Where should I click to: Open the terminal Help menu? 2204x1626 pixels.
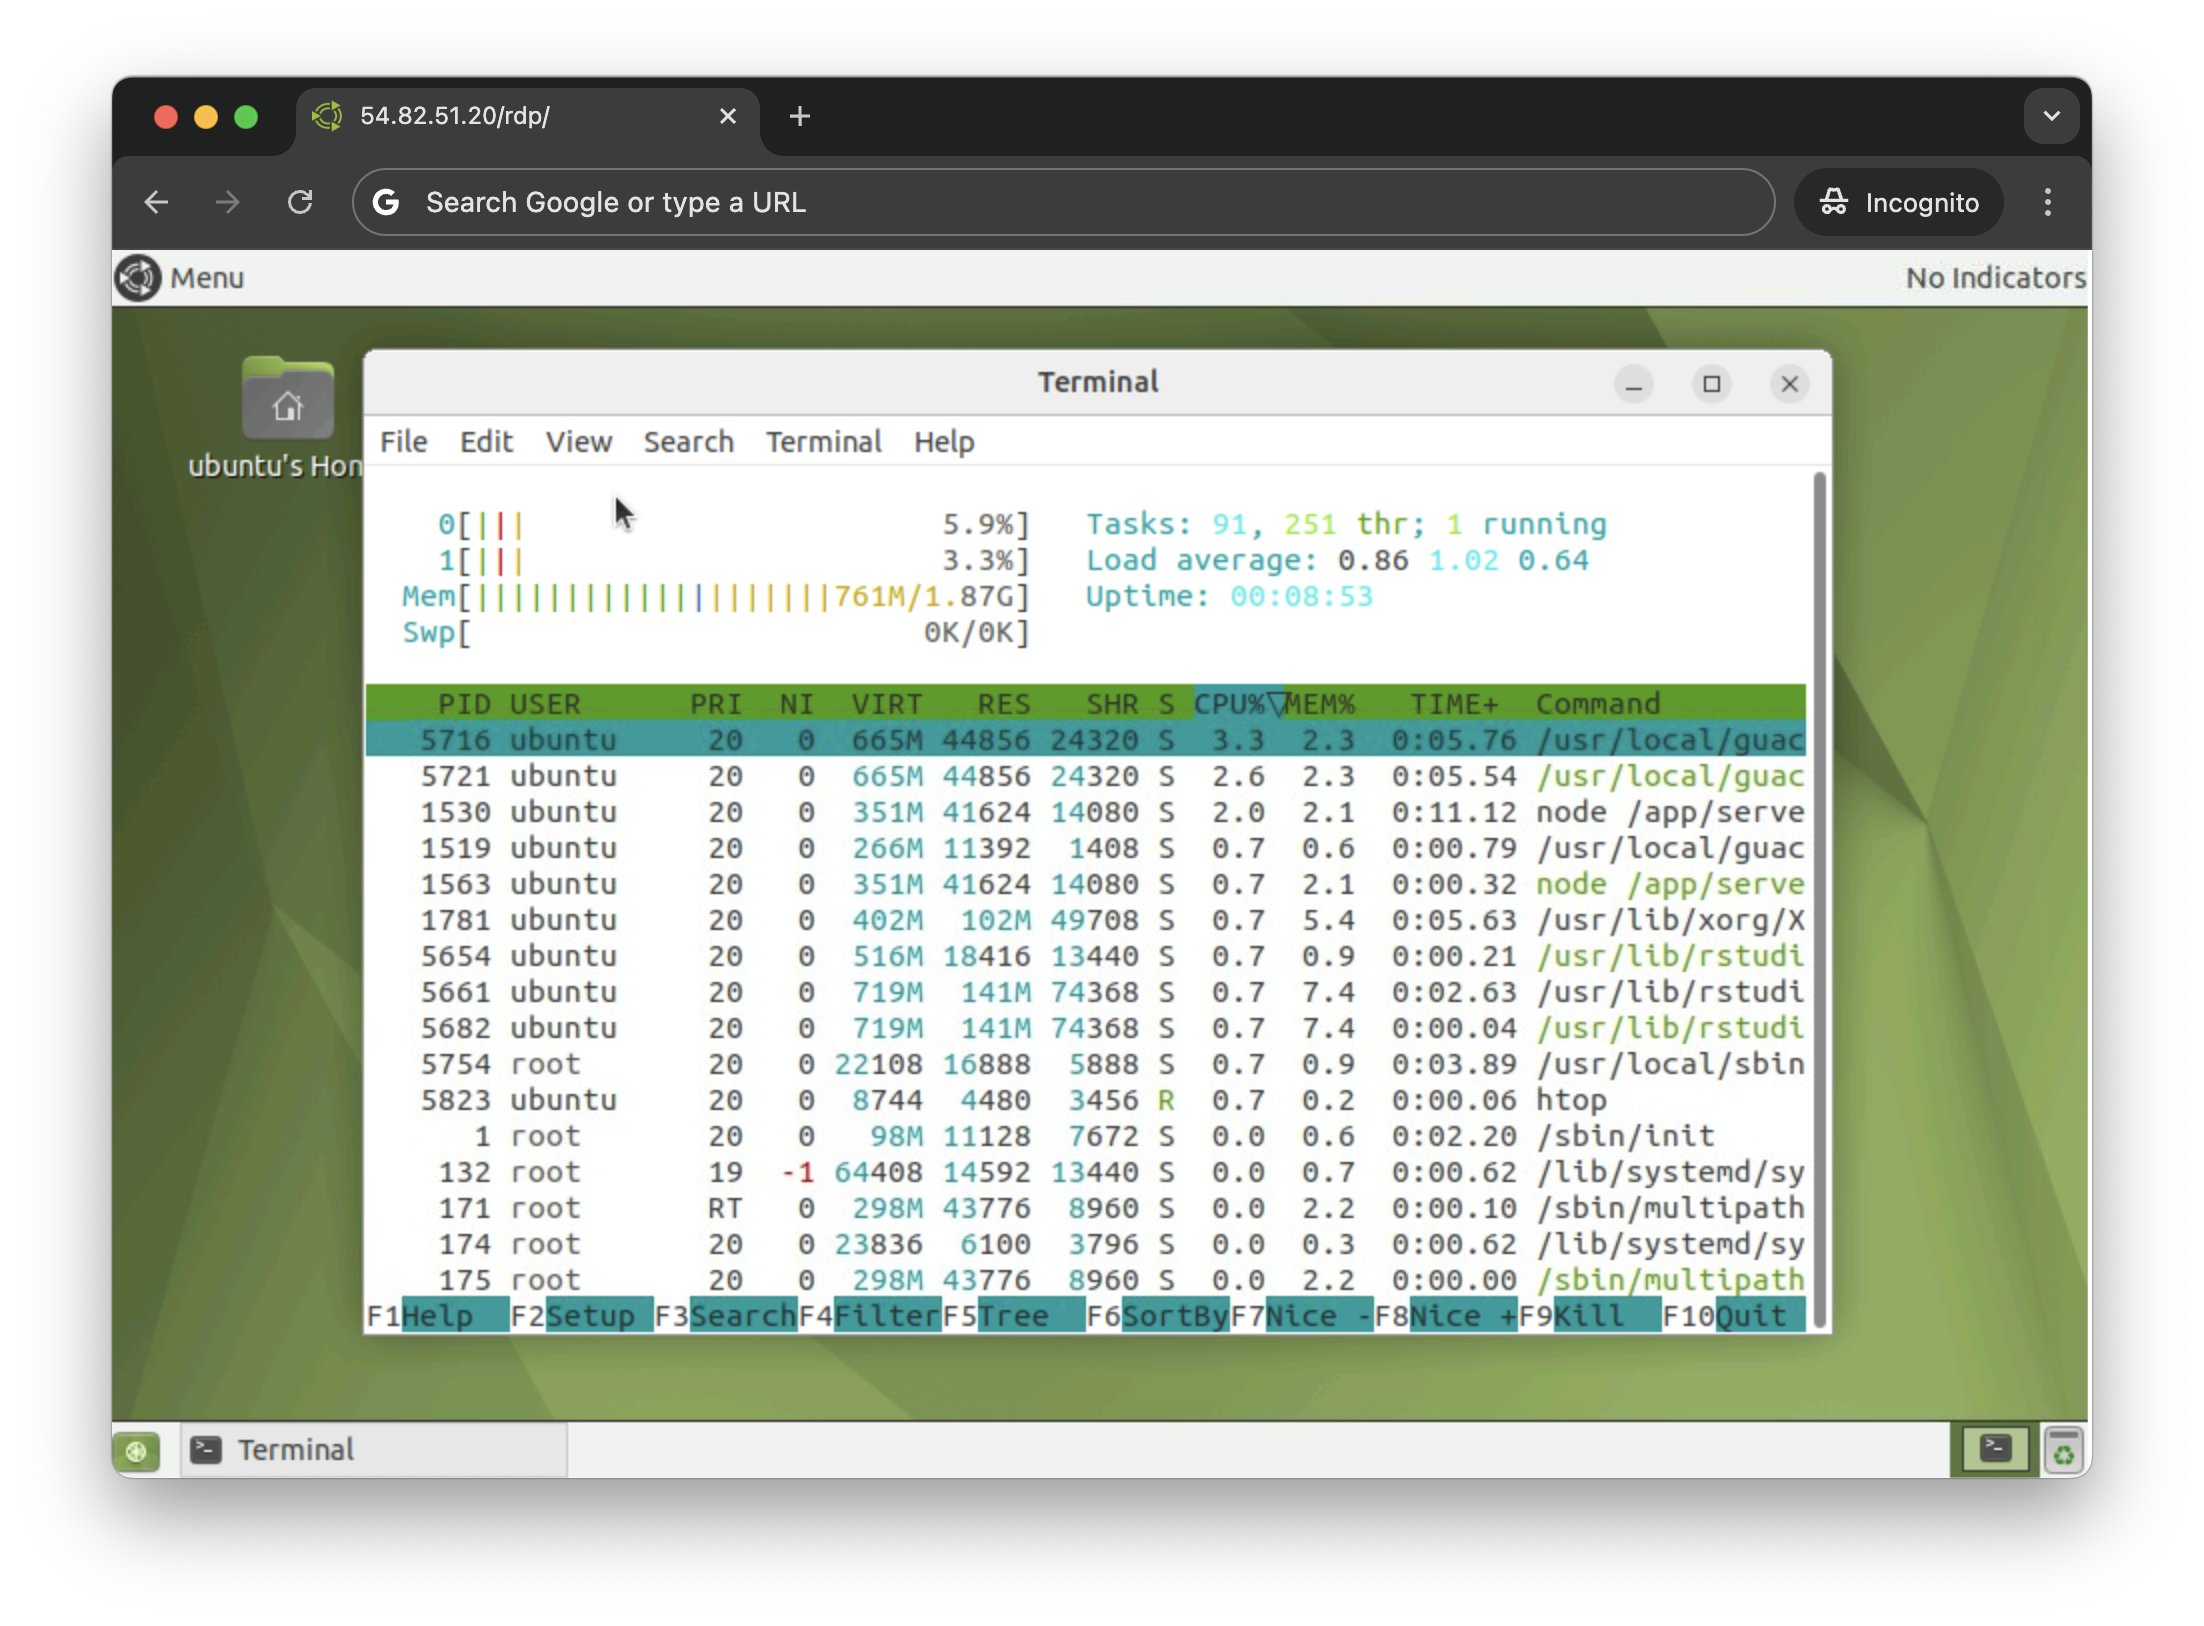pos(944,442)
